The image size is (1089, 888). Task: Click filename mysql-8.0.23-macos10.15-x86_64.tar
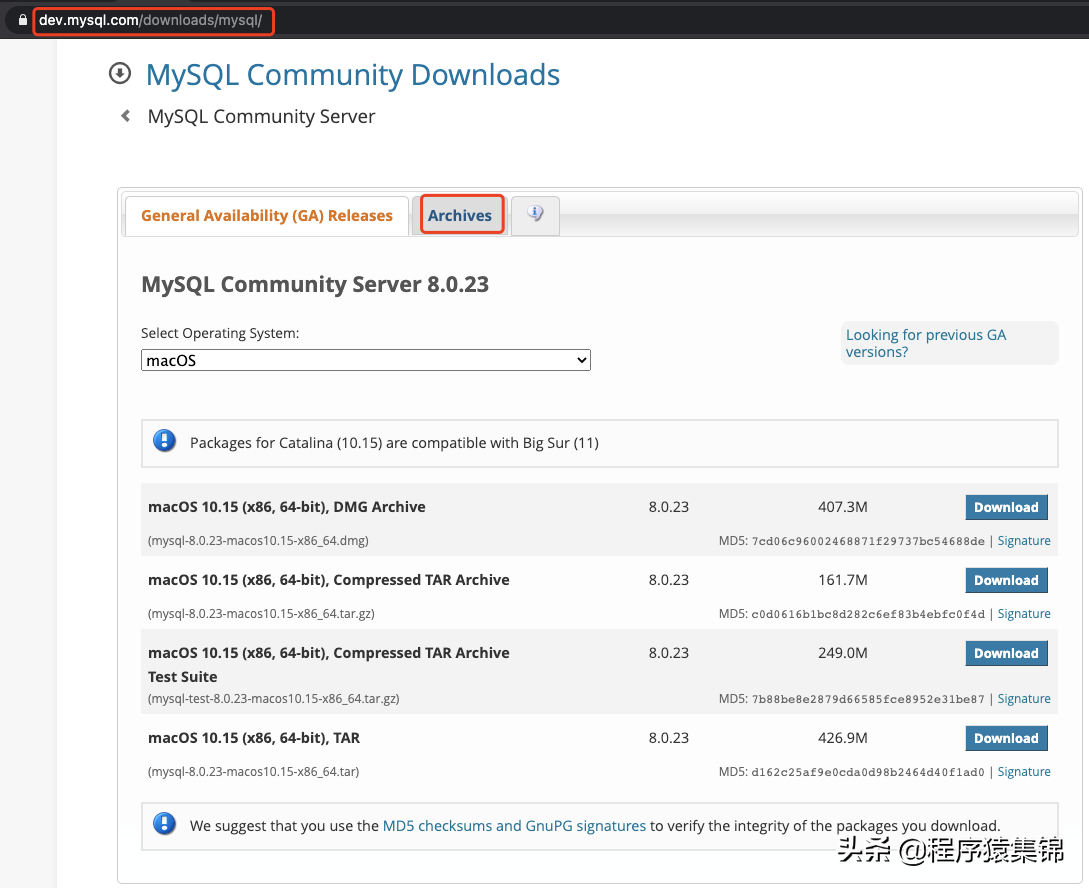253,772
